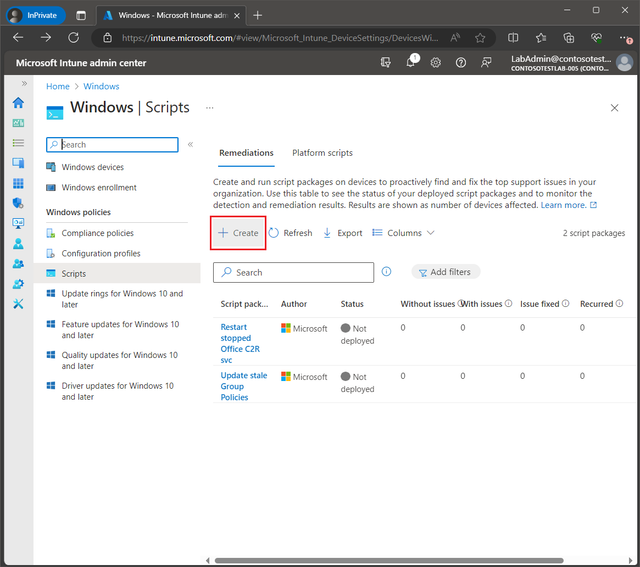Sort by Status column header
This screenshot has width=640, height=567.
(352, 304)
